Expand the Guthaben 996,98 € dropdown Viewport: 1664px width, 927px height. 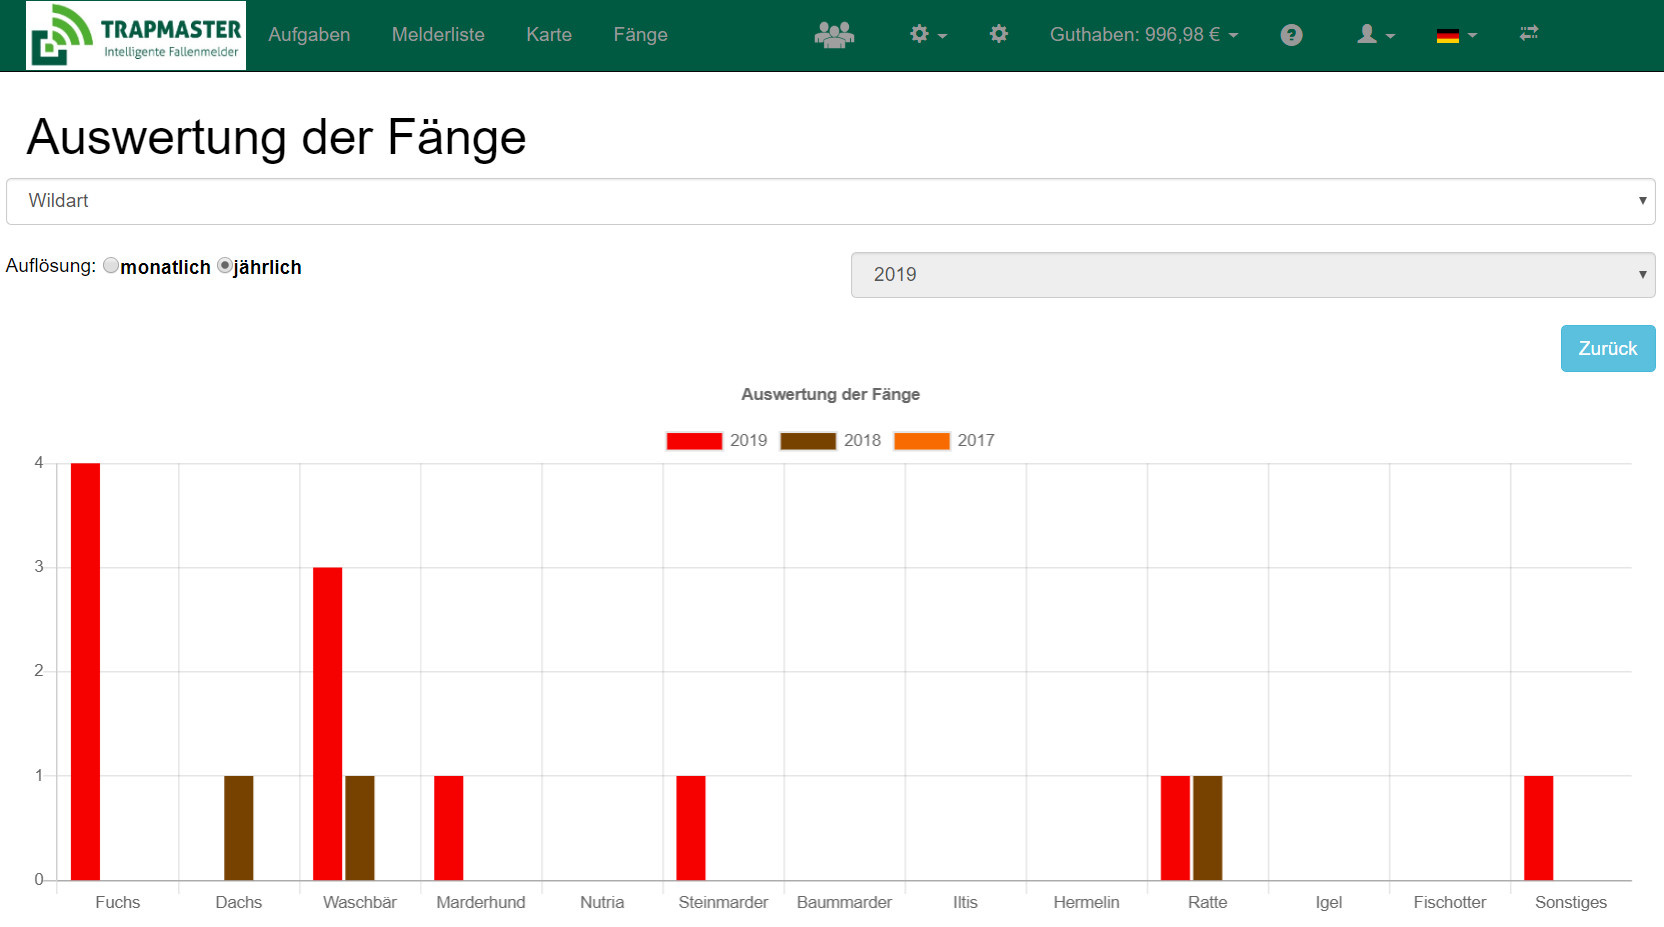point(1144,35)
